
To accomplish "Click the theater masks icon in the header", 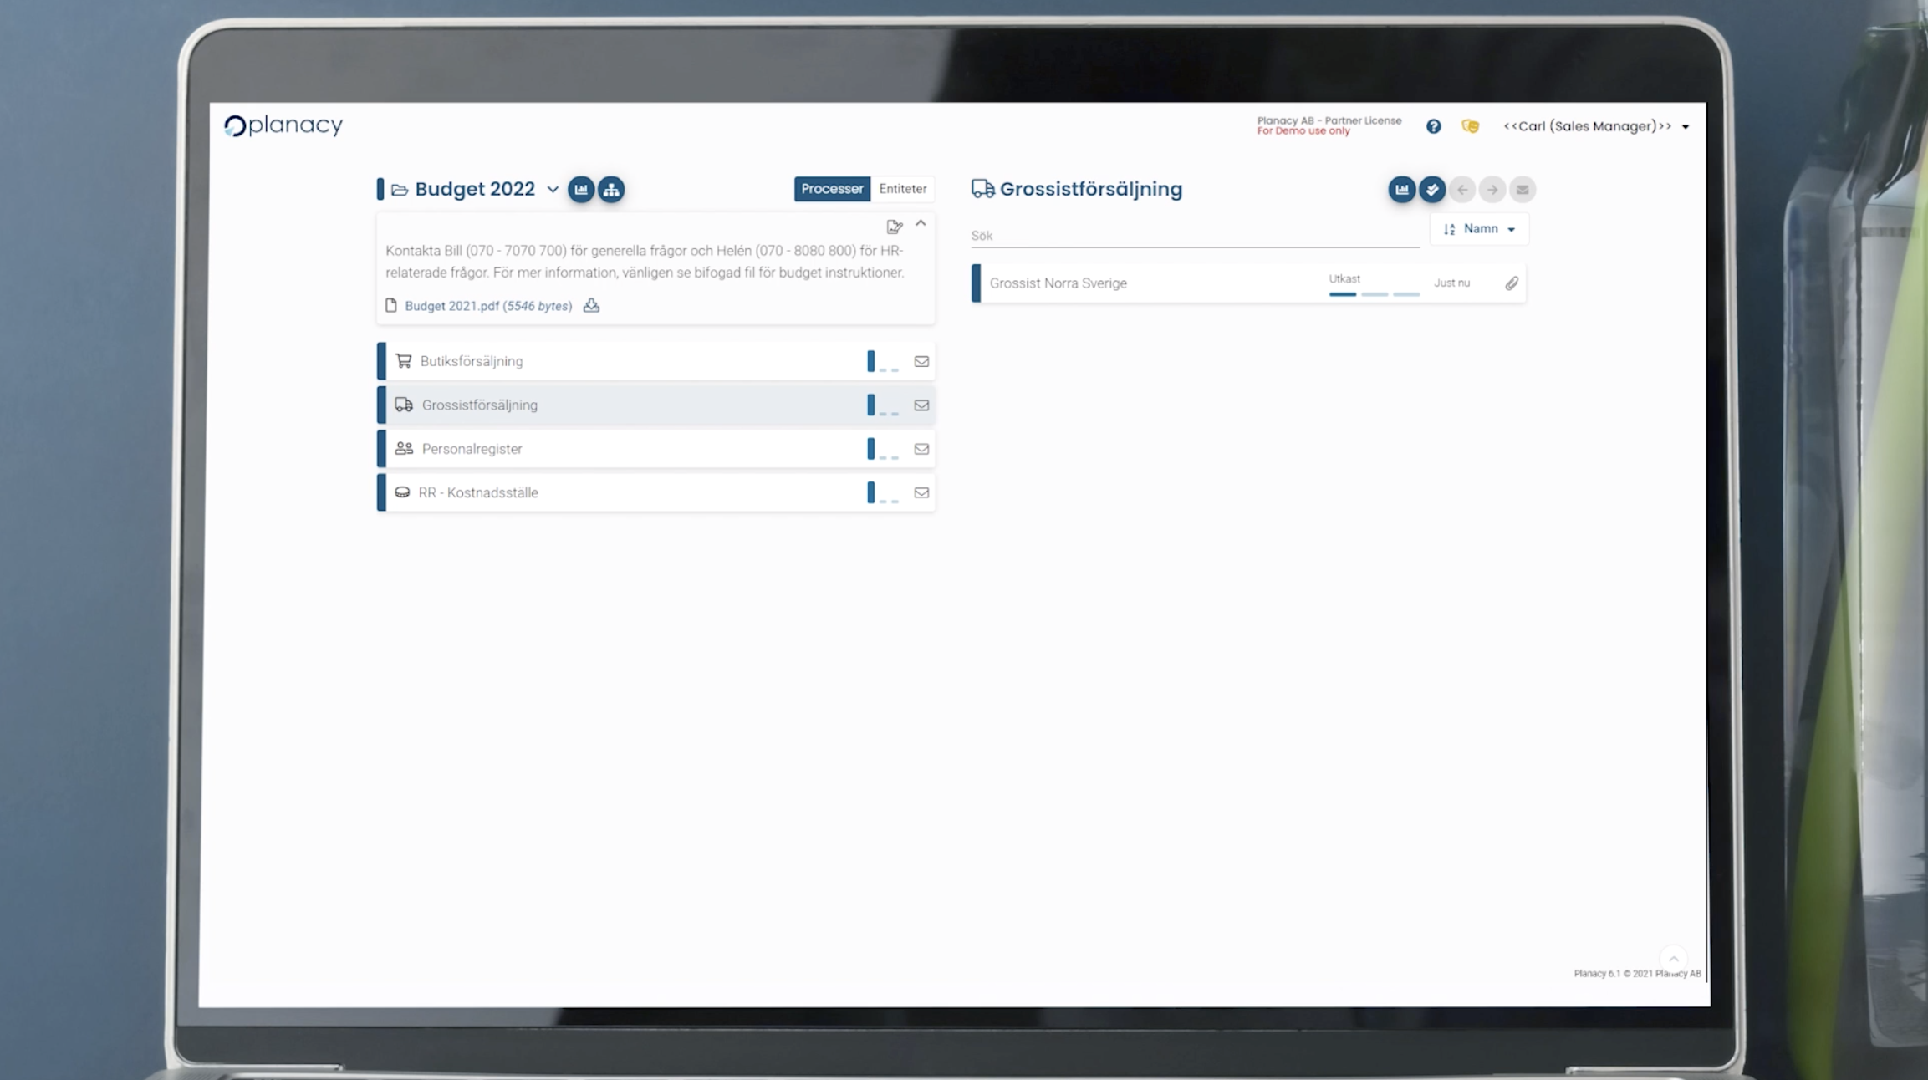I will point(1471,126).
